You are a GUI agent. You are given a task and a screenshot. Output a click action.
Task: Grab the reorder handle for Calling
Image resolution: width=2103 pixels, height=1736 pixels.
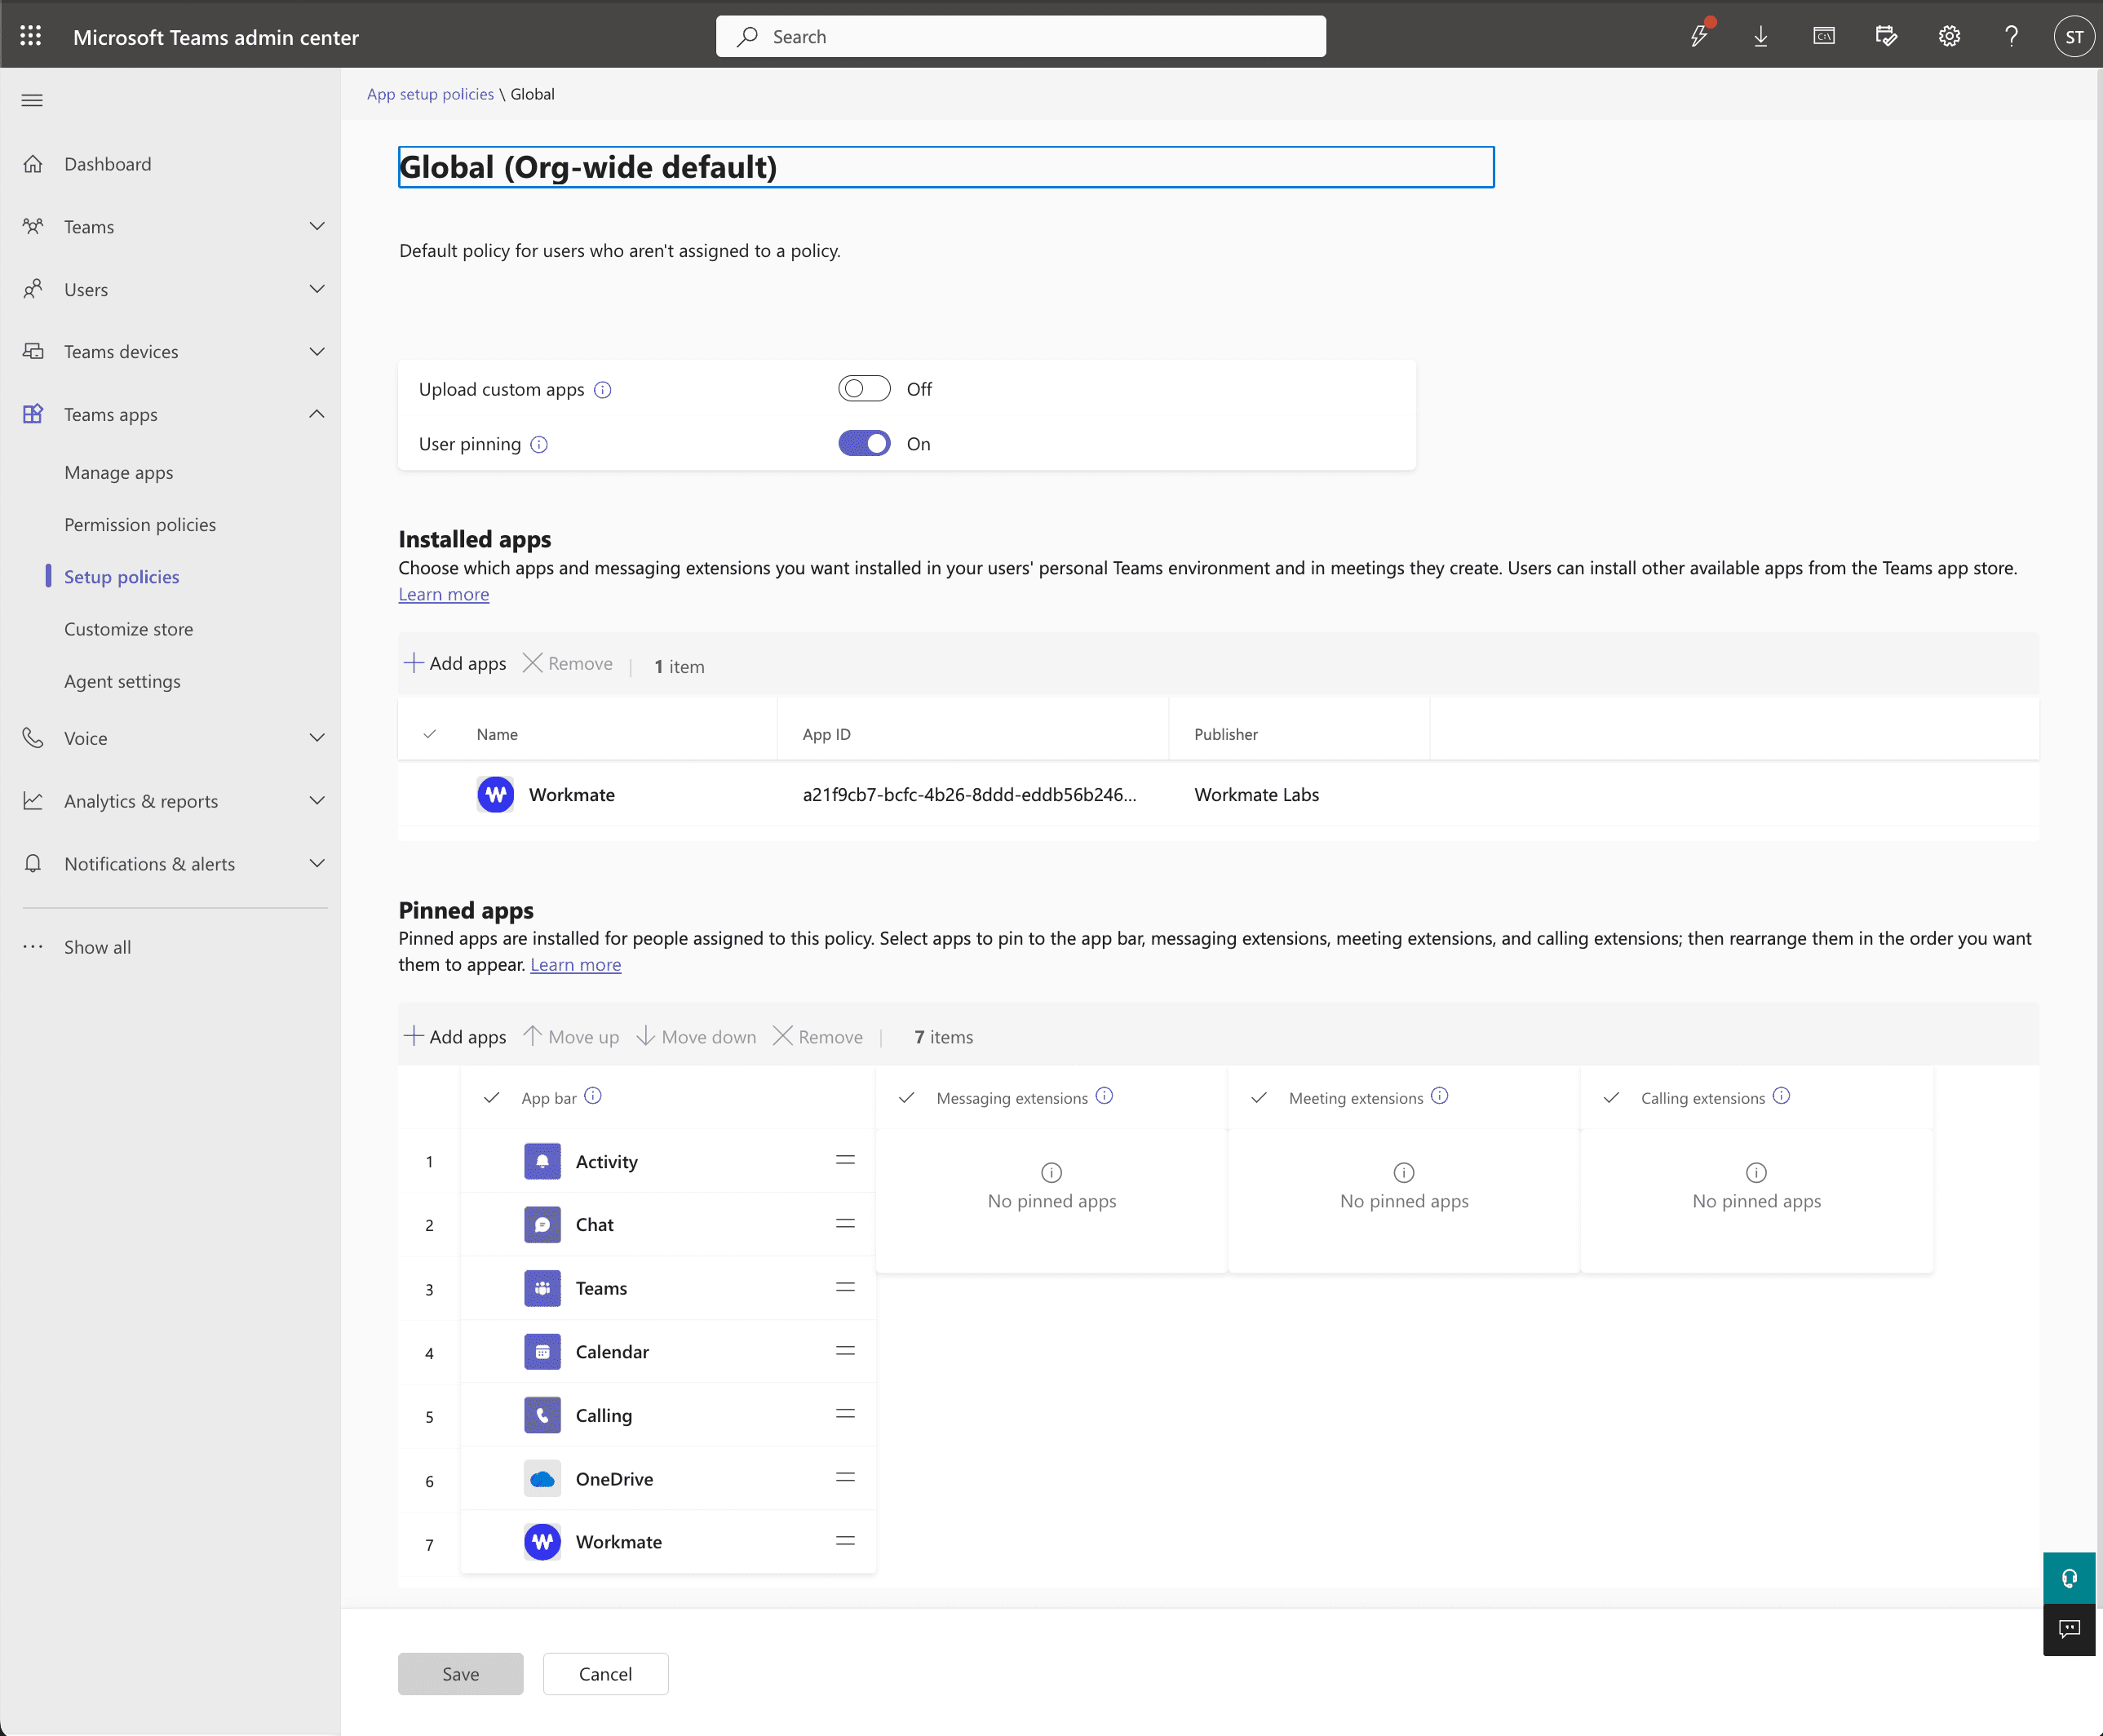(845, 1414)
